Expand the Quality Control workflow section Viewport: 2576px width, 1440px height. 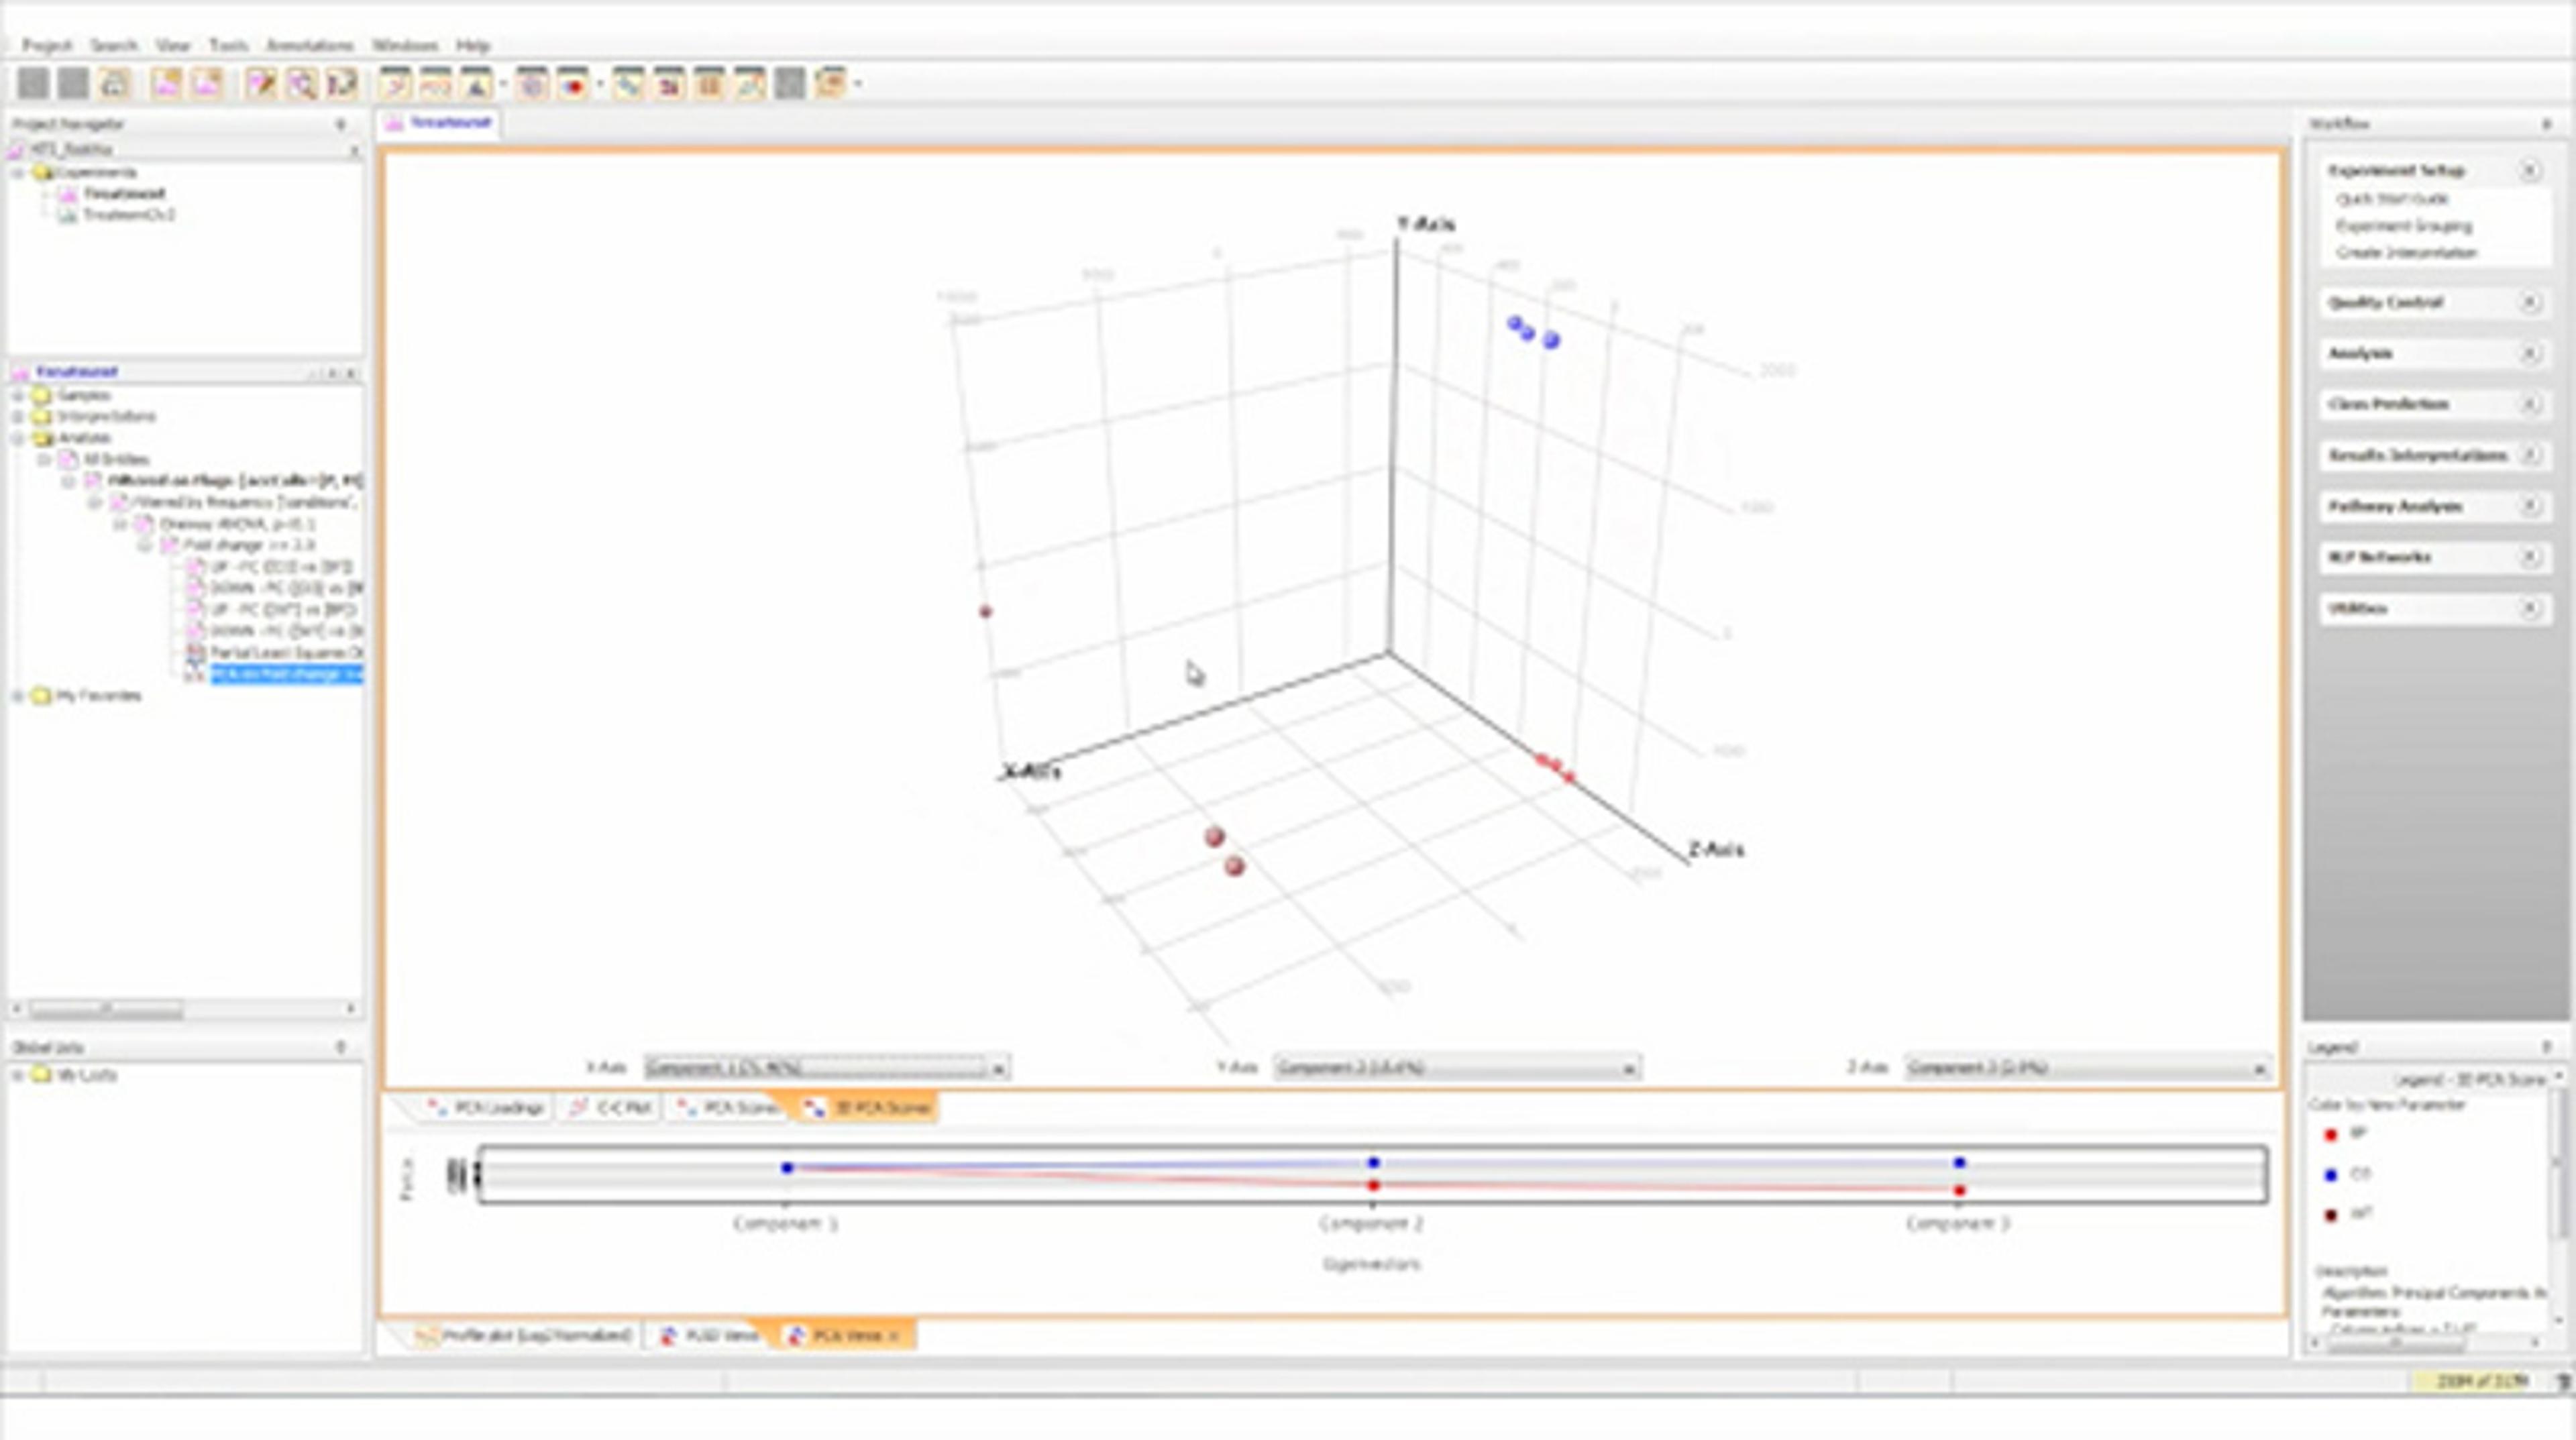point(2529,303)
